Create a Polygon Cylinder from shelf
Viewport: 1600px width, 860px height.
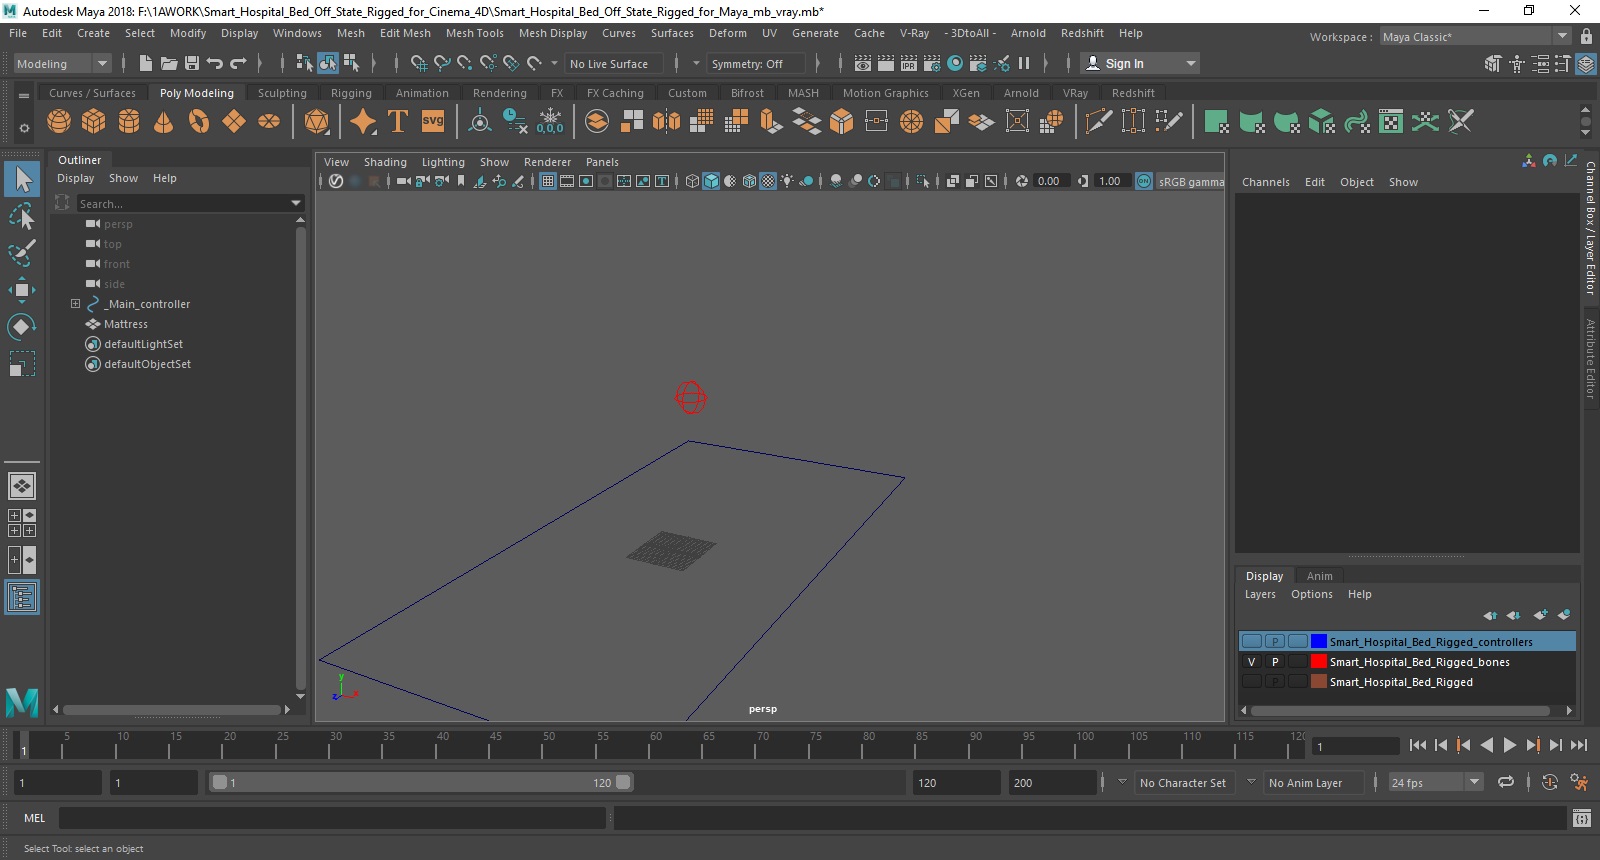click(x=129, y=122)
